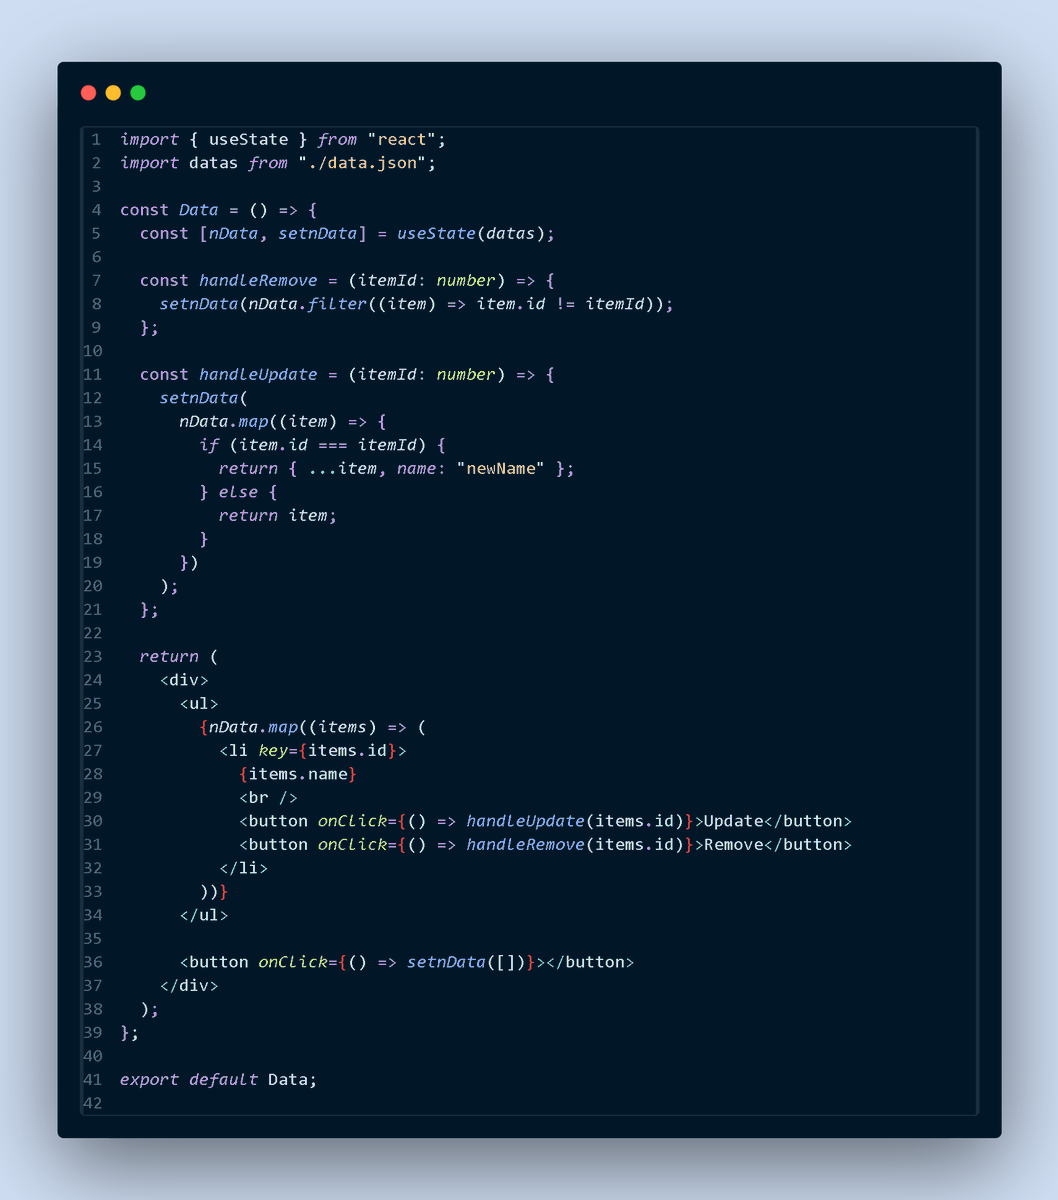Click handleRemove(items.id) call on line 31

575,845
